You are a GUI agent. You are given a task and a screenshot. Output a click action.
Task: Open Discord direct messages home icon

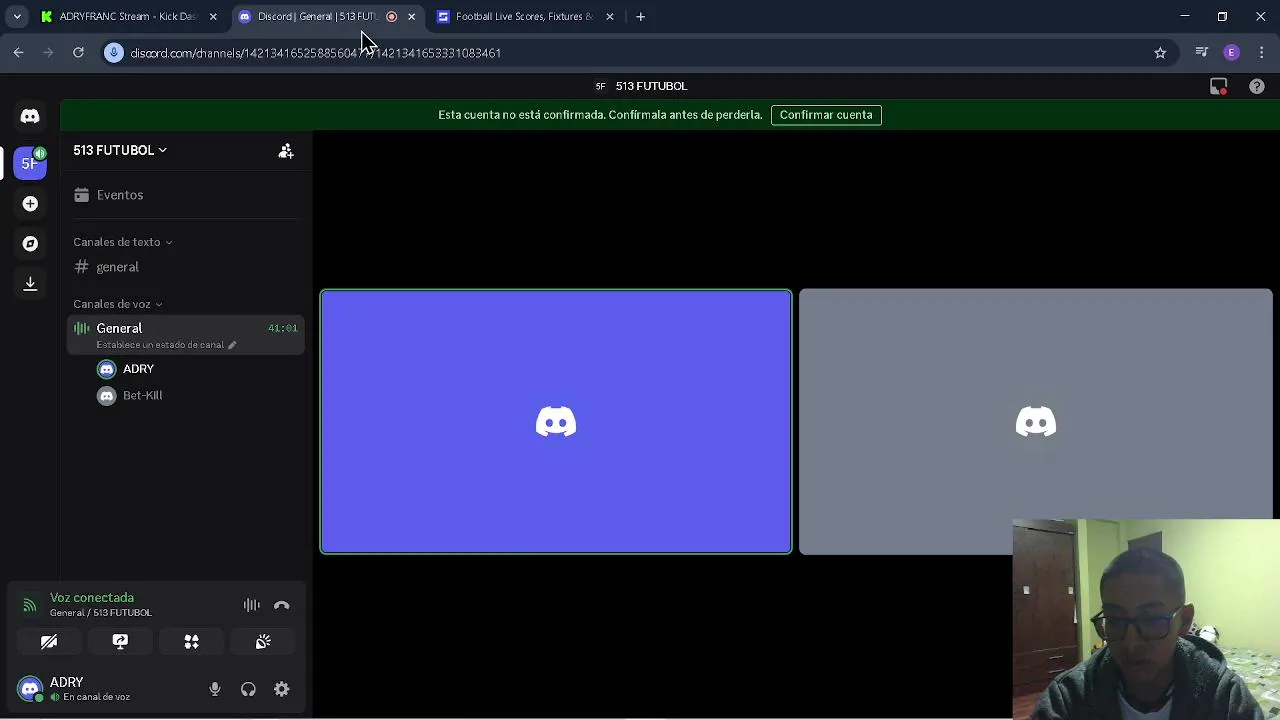point(30,116)
